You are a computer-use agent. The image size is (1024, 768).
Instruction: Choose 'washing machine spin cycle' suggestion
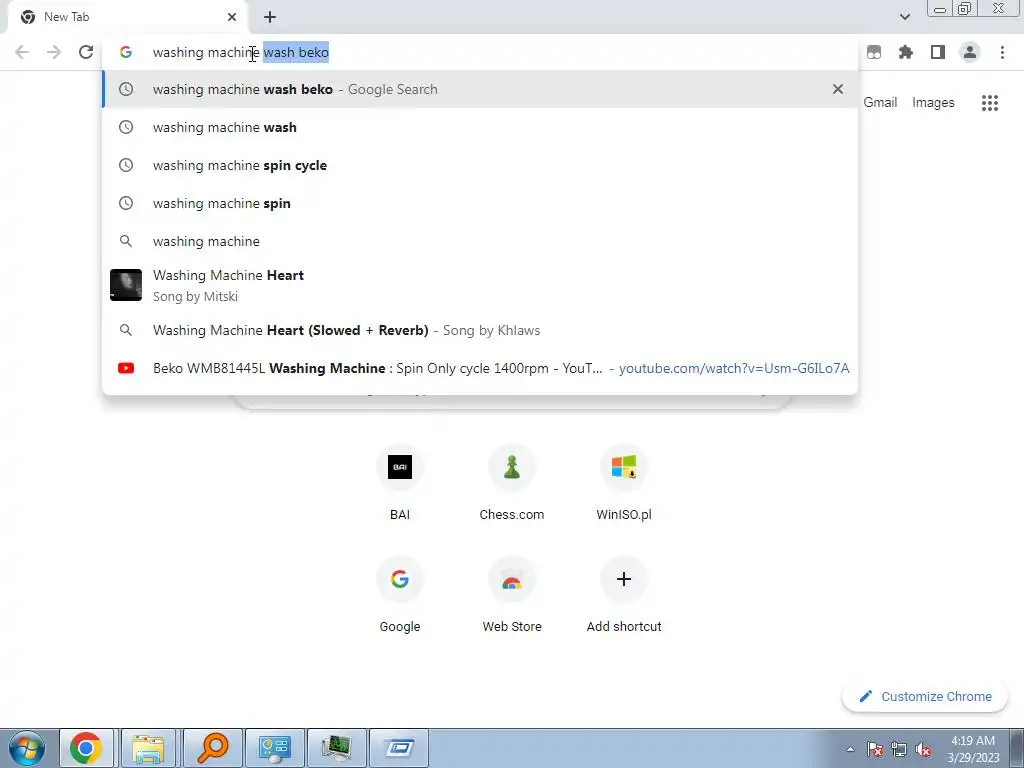(480, 165)
